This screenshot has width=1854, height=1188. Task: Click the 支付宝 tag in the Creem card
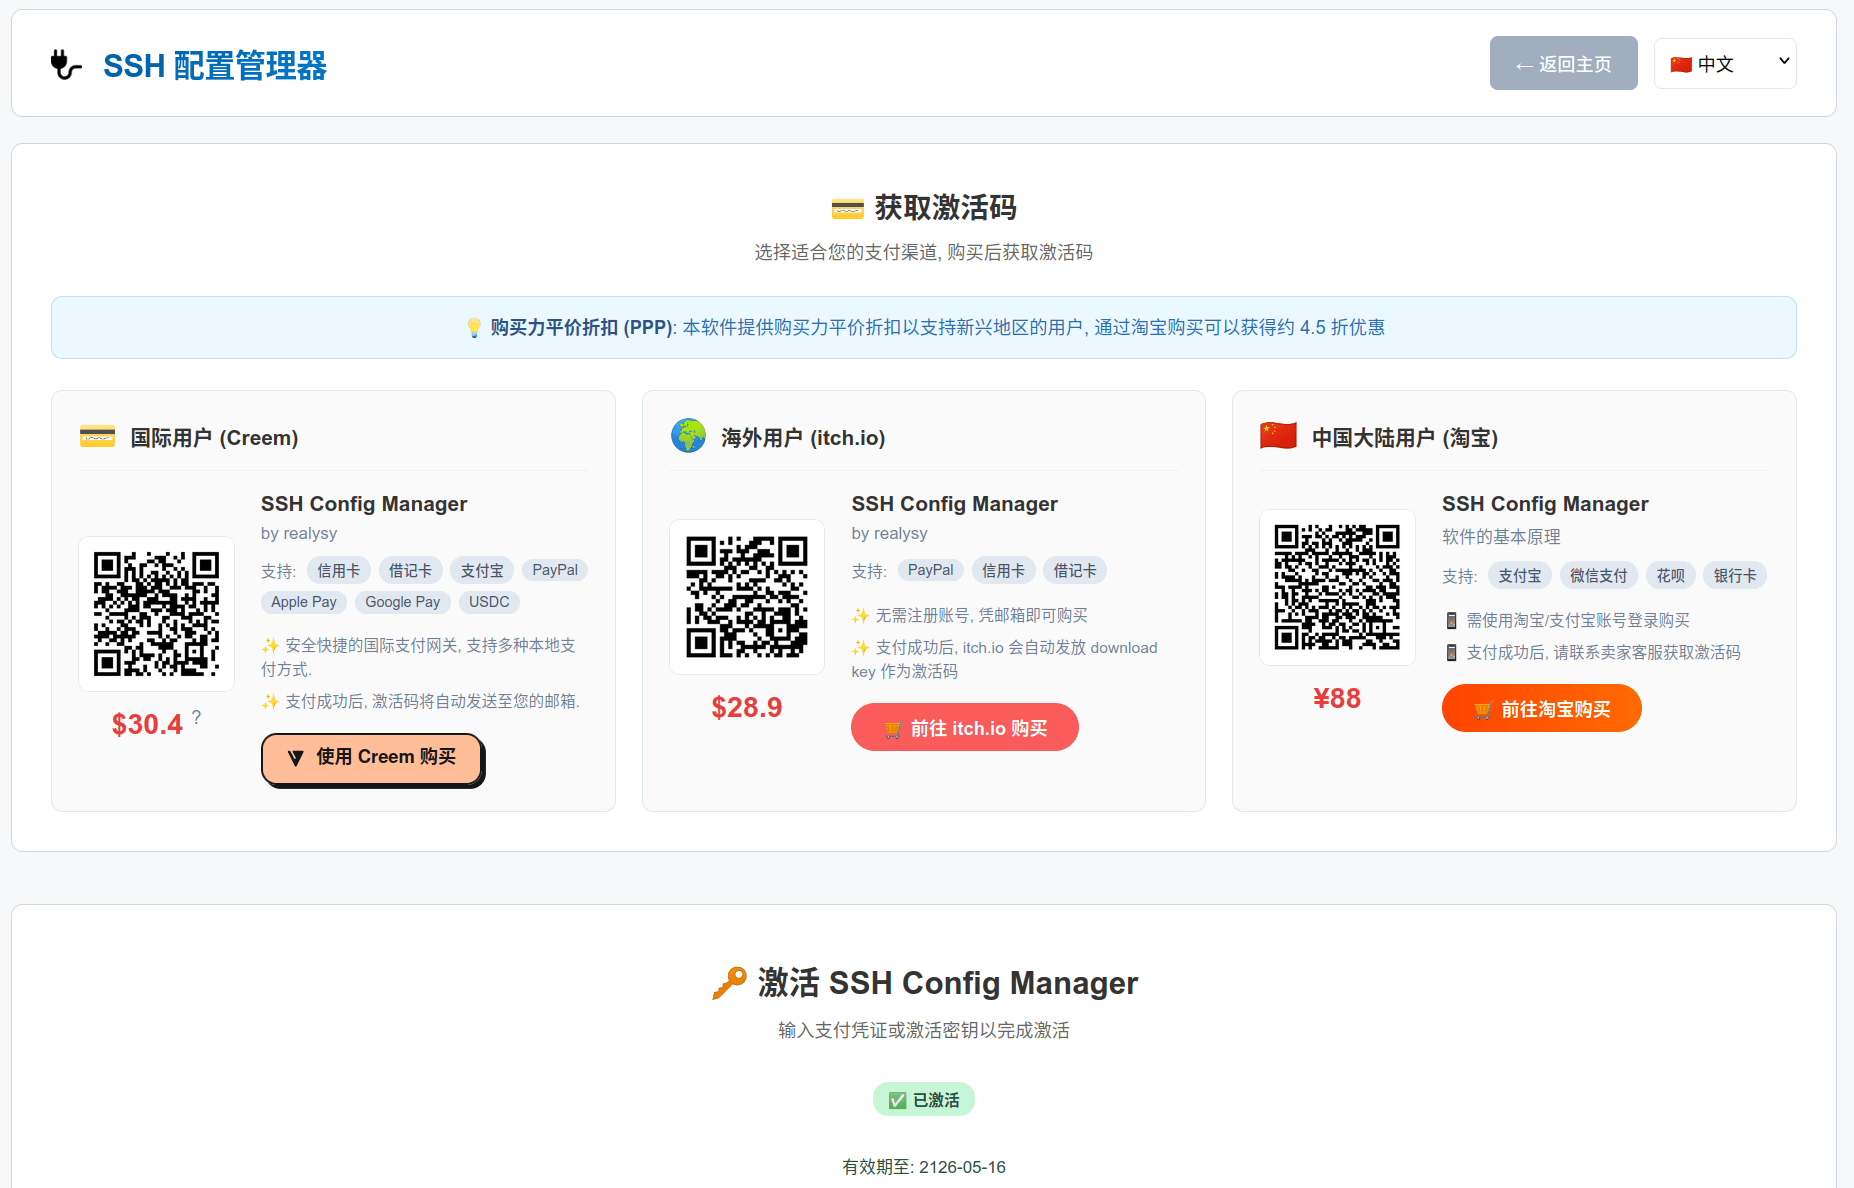482,570
